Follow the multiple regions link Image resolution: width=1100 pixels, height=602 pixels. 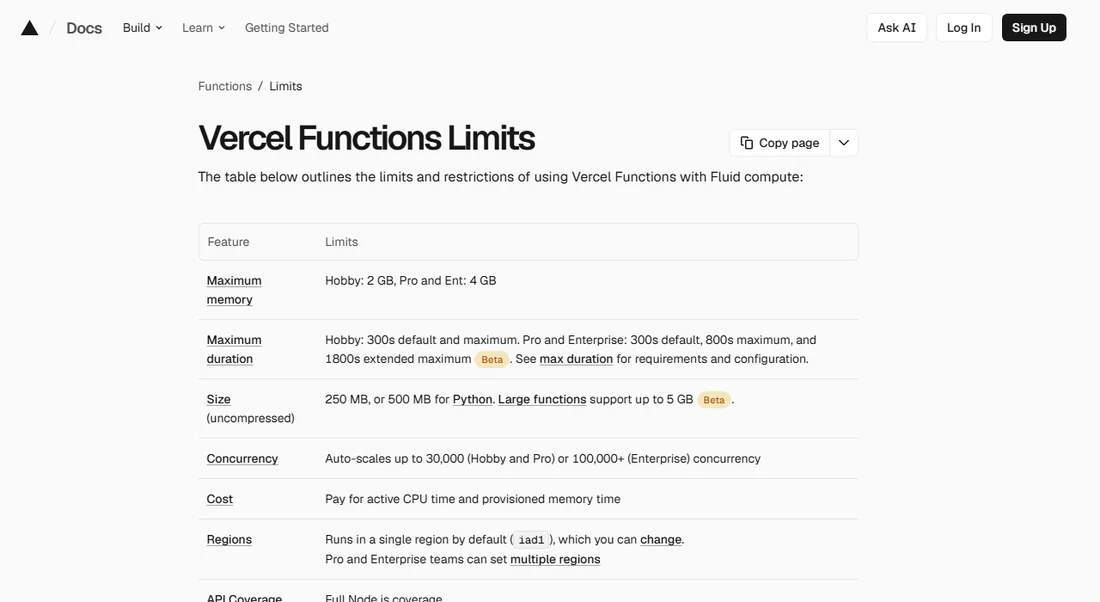pos(555,559)
